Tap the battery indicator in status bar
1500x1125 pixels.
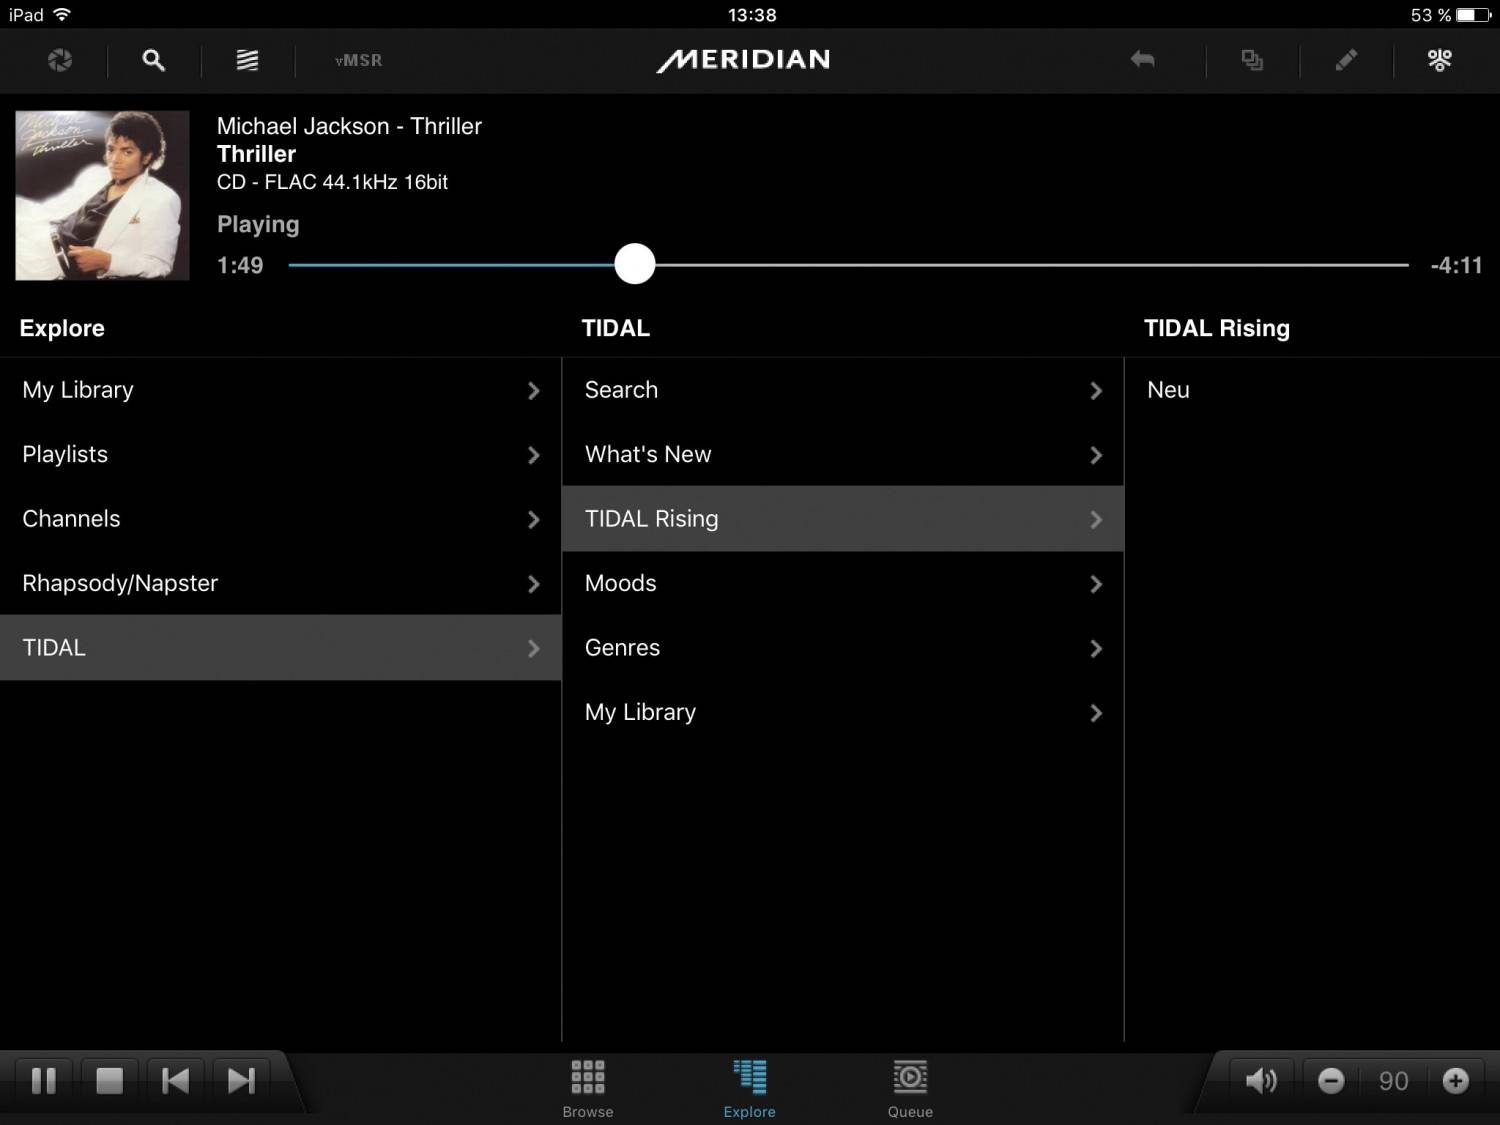pyautogui.click(x=1473, y=15)
